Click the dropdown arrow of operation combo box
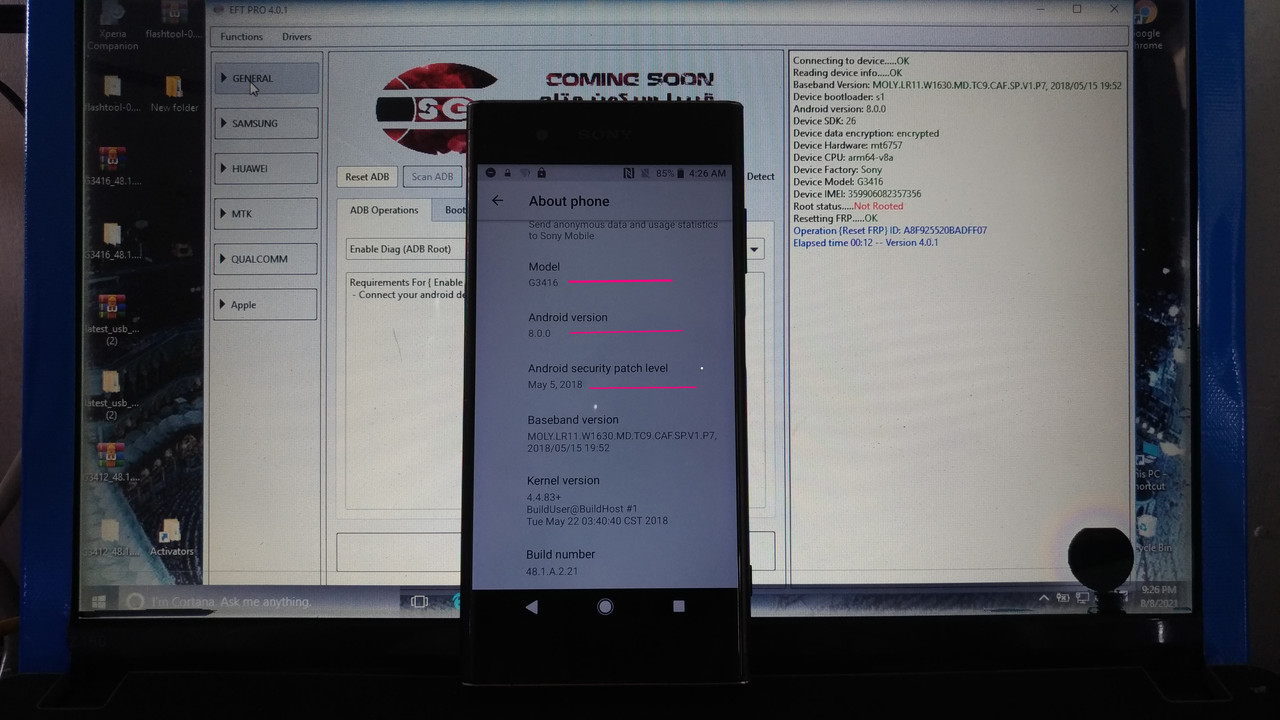Image resolution: width=1280 pixels, height=720 pixels. pos(754,249)
